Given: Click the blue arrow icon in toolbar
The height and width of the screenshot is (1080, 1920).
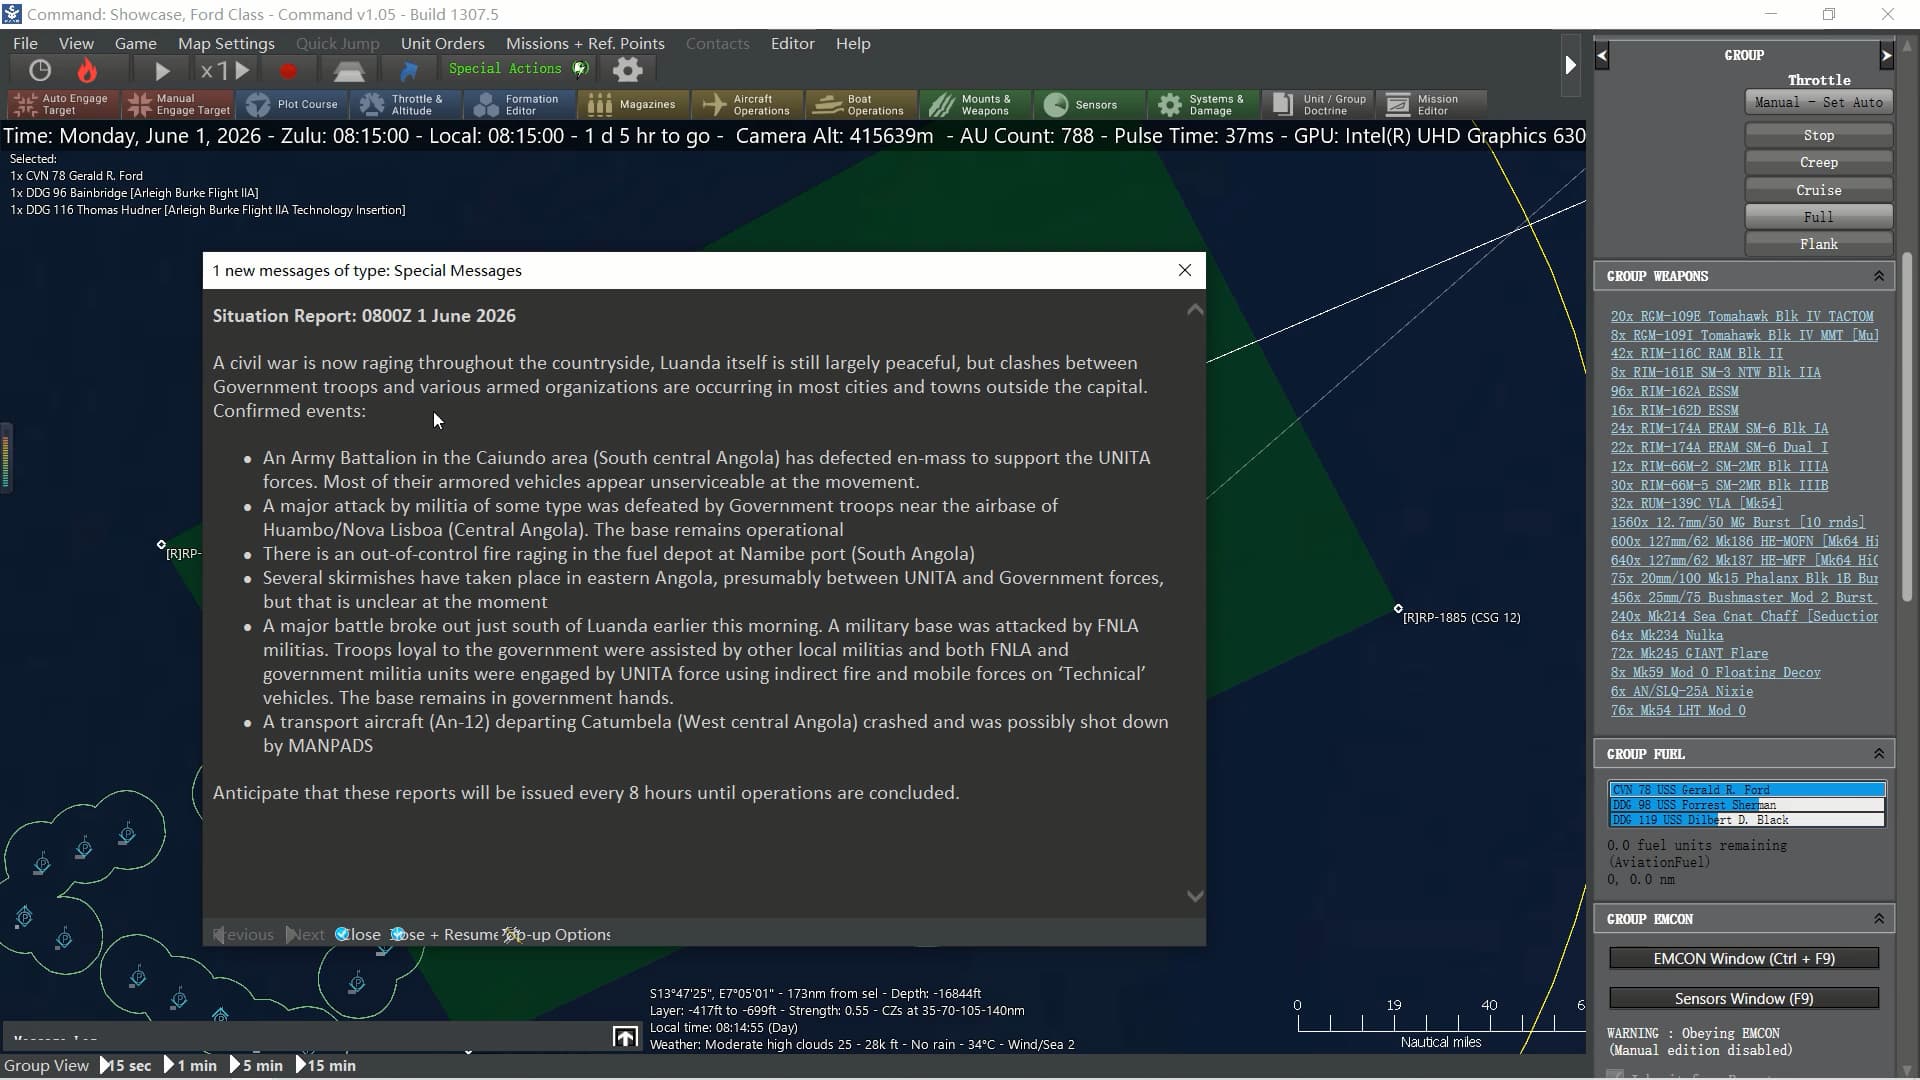Looking at the screenshot, I should (409, 71).
